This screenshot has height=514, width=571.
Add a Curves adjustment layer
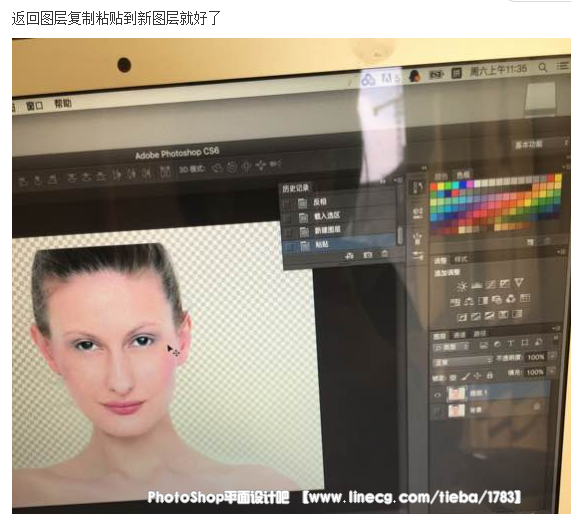point(491,284)
